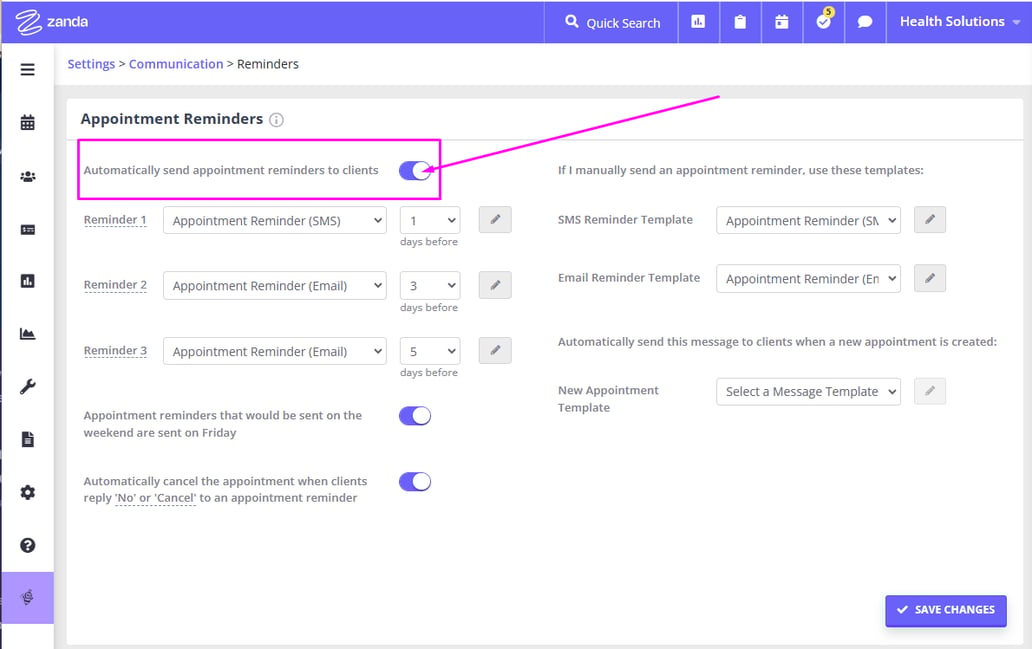The height and width of the screenshot is (649, 1032).
Task: Open the New Appointment Template dropdown
Action: click(808, 391)
